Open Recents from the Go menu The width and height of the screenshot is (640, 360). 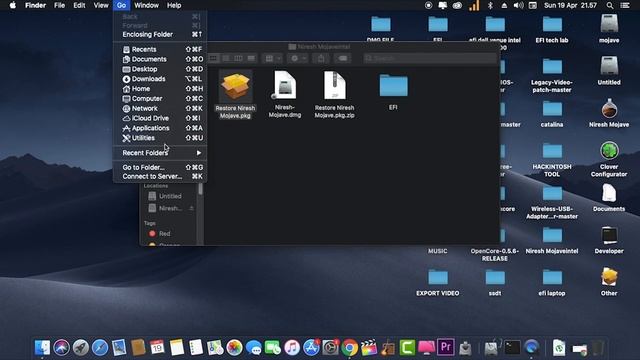pyautogui.click(x=160, y=49)
